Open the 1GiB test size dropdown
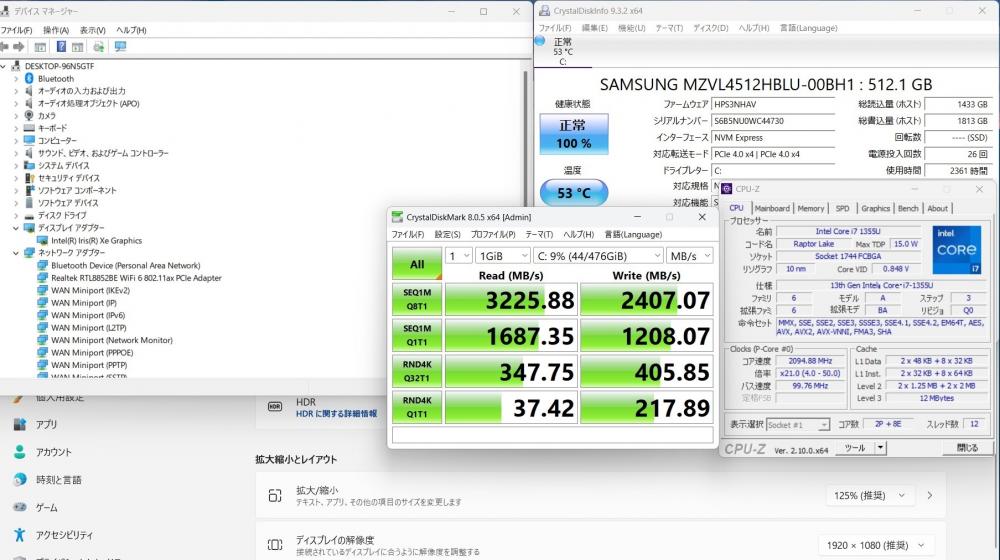The height and width of the screenshot is (560, 1000). (x=503, y=256)
